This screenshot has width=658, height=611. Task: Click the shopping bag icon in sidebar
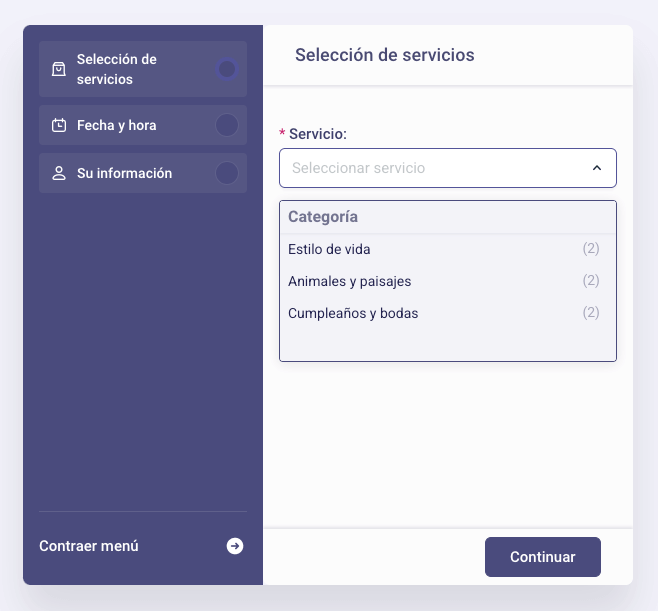[x=59, y=69]
